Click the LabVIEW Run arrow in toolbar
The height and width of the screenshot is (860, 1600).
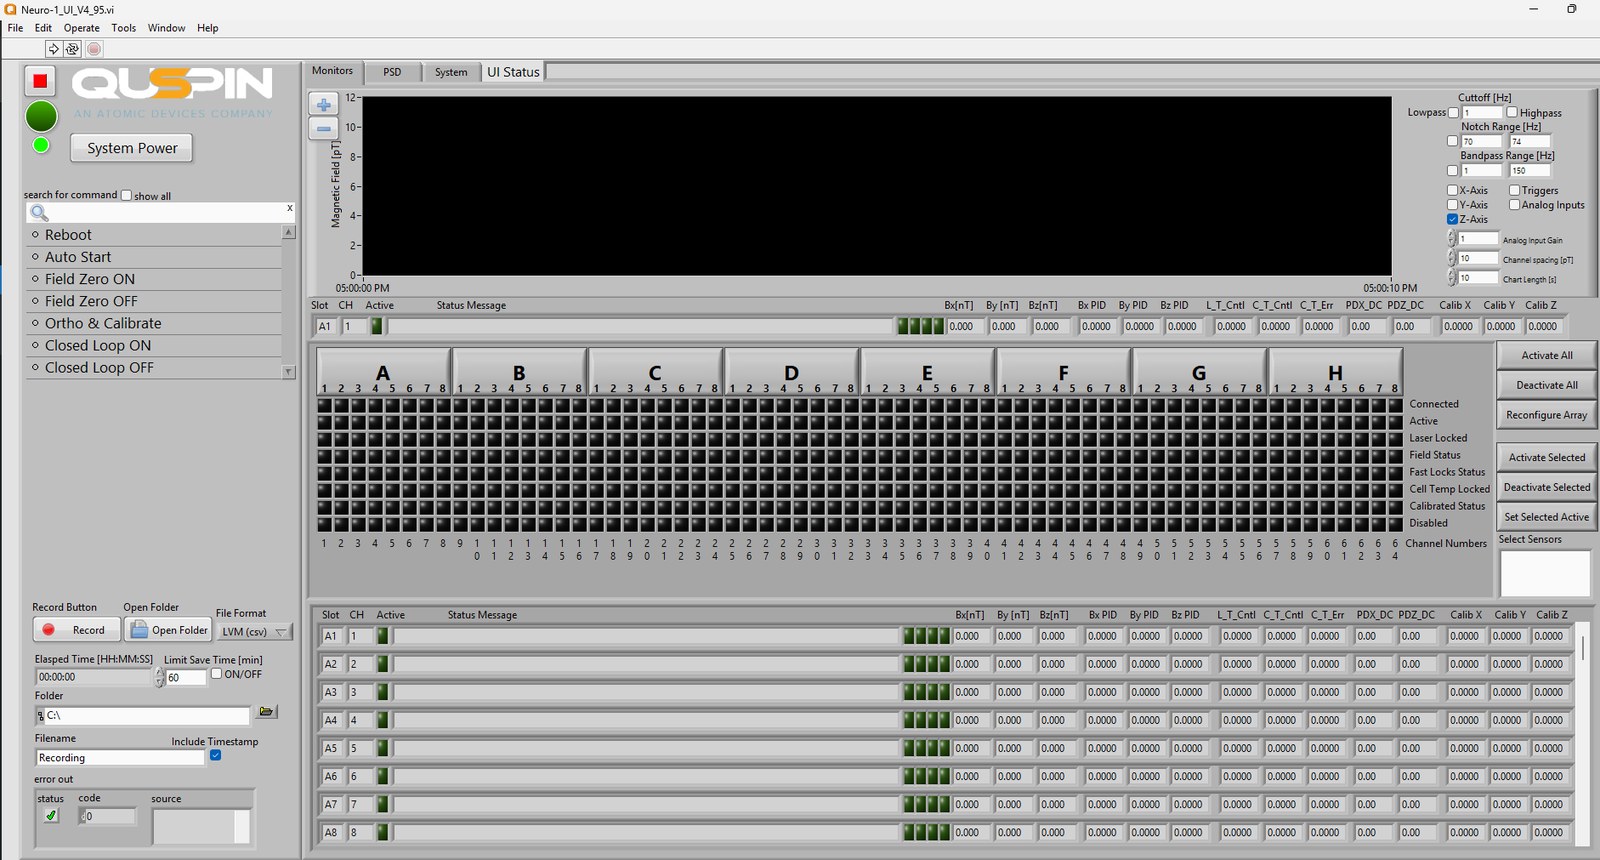54,48
